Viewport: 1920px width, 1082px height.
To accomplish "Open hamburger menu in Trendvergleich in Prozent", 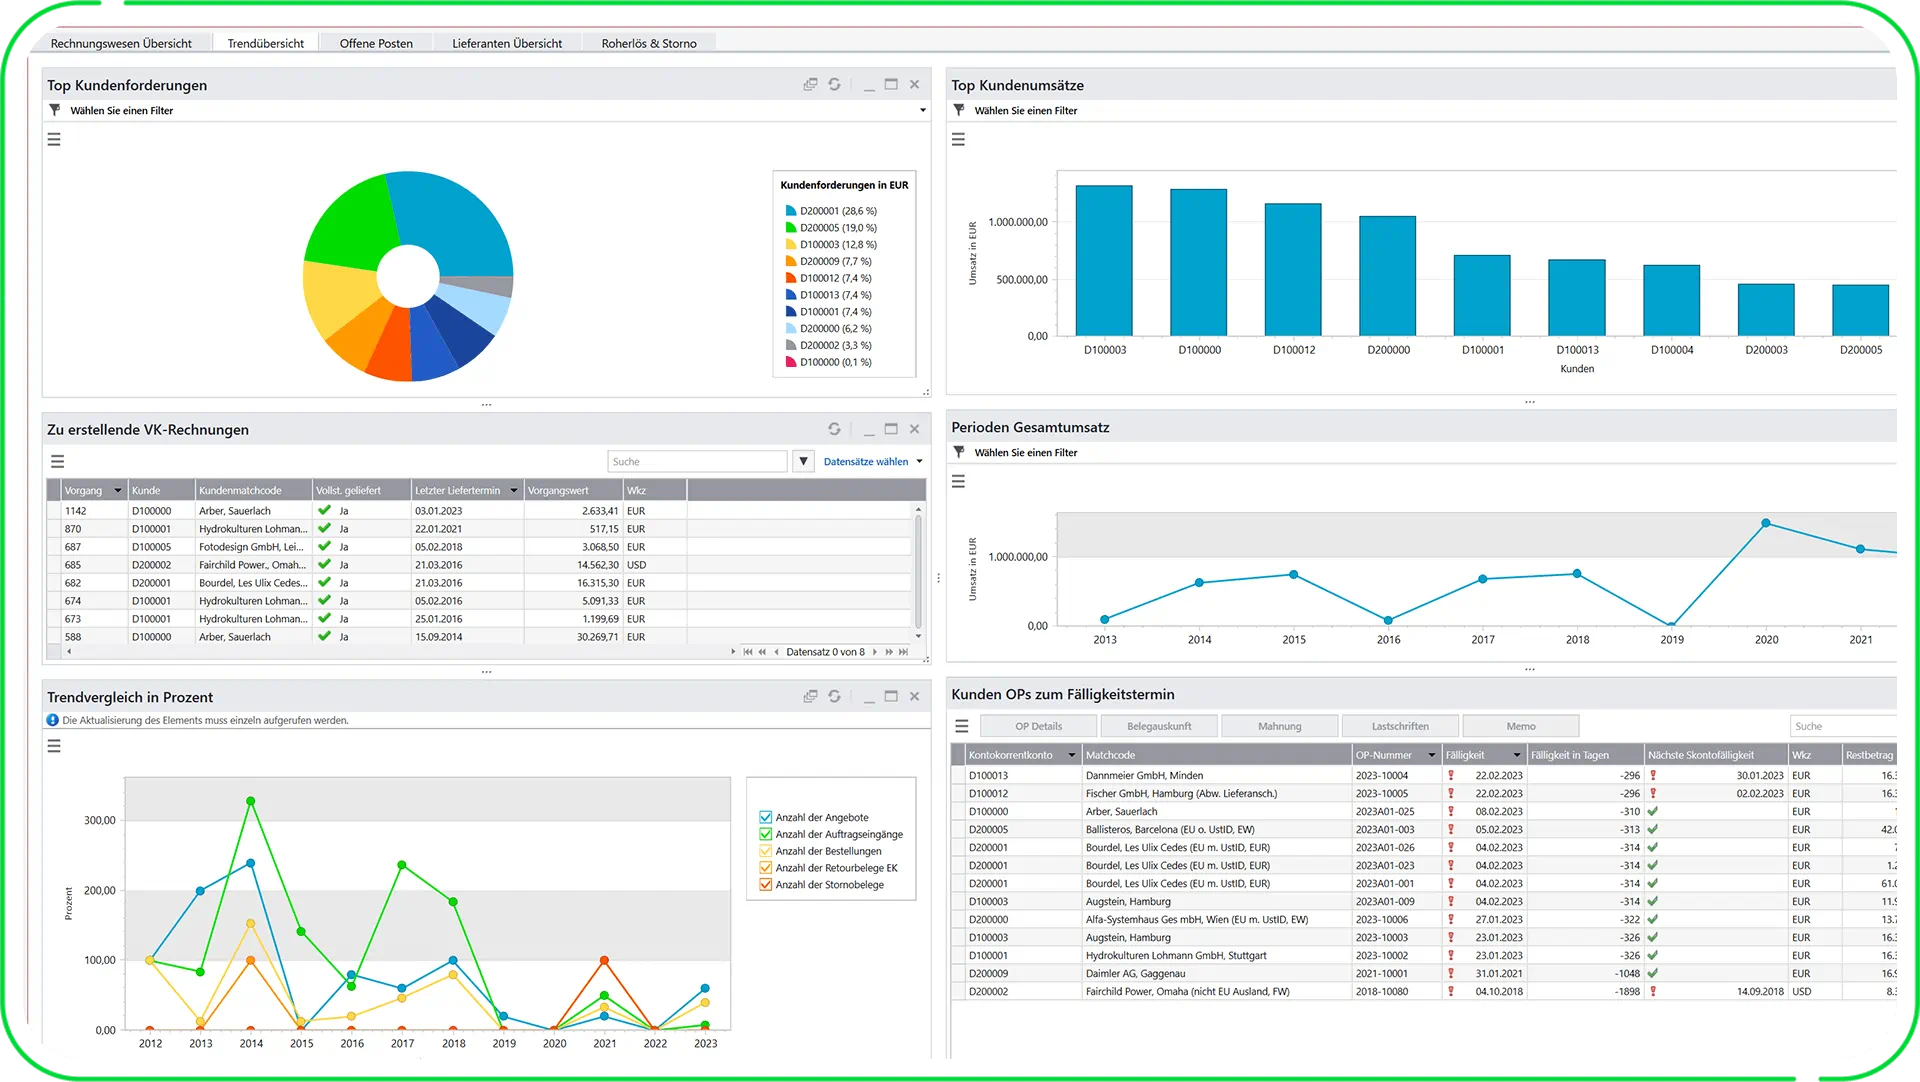I will pyautogui.click(x=54, y=747).
